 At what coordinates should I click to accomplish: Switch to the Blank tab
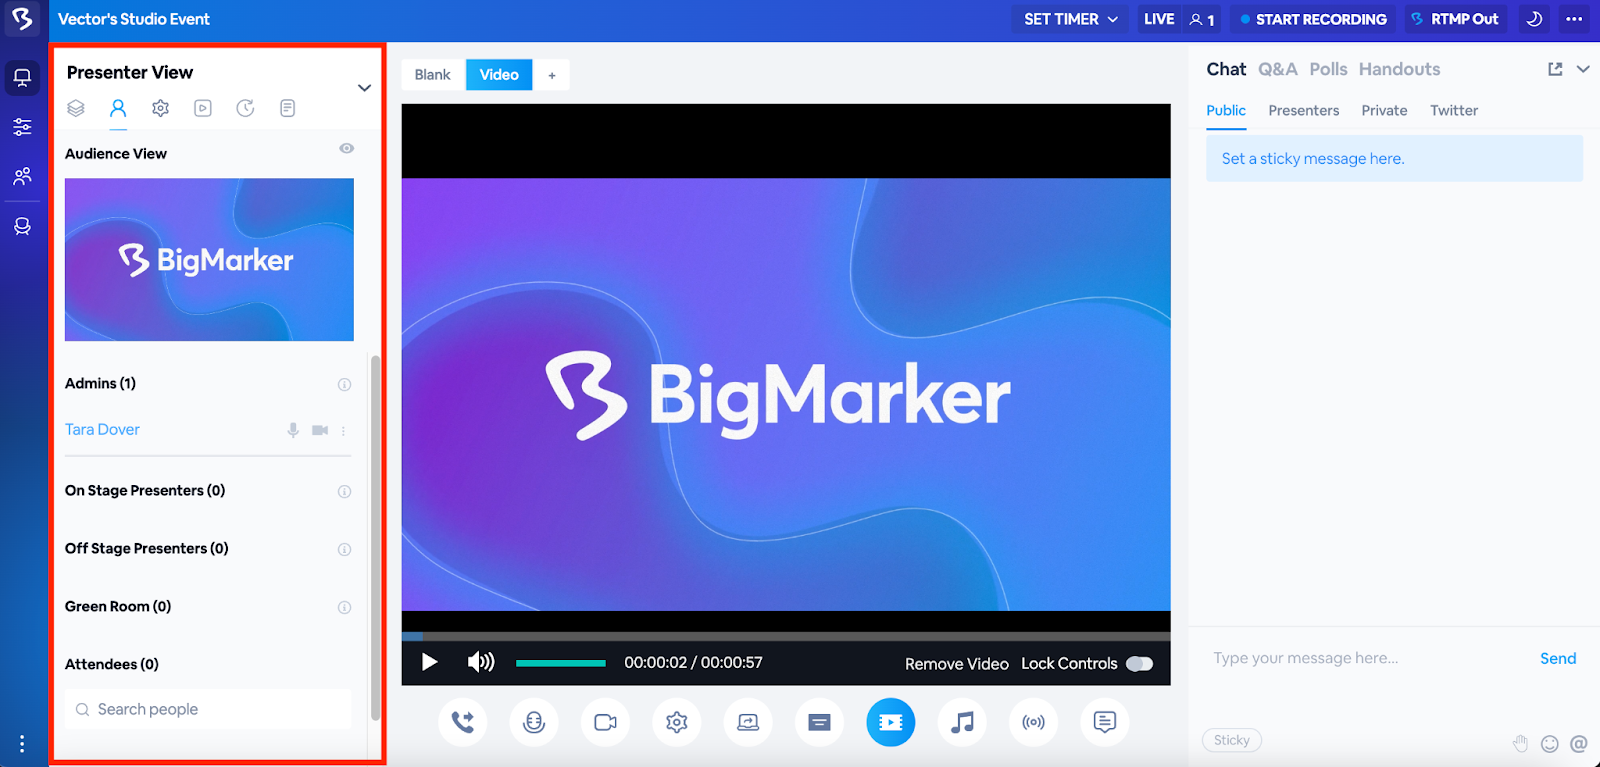point(433,75)
